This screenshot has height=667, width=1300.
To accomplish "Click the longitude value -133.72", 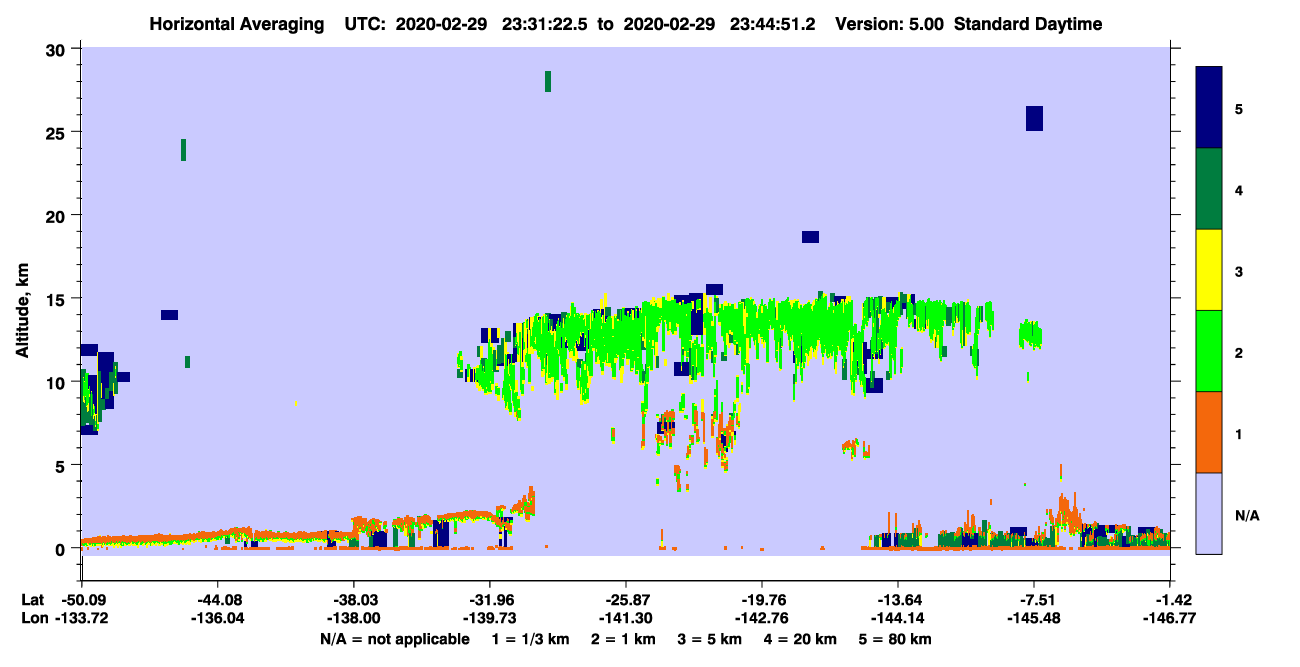I will 81,618.
